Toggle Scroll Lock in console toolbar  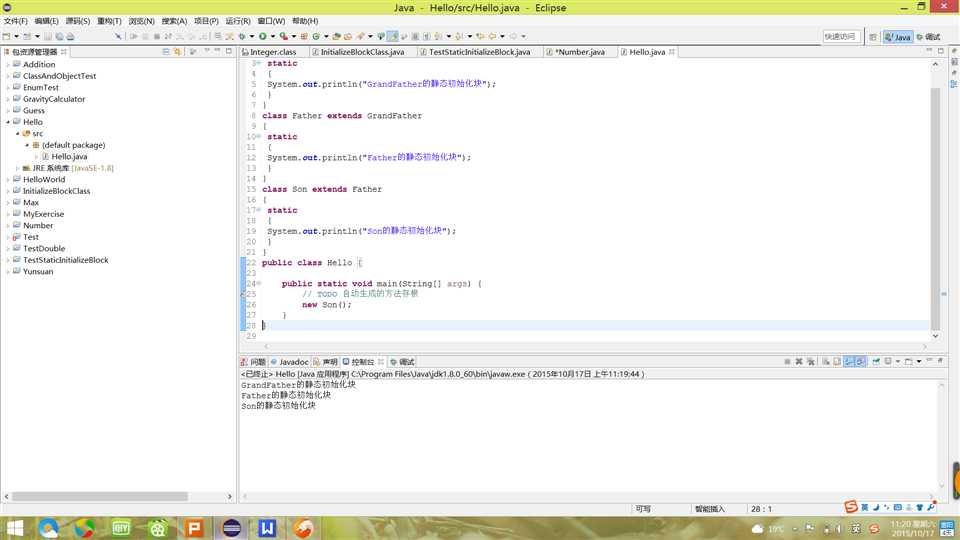[836, 361]
